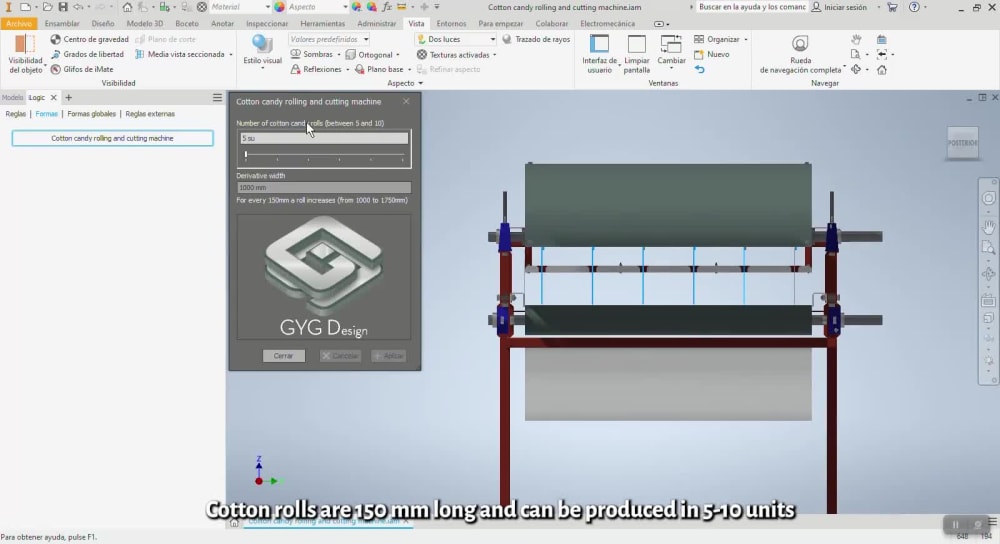Switch to Herramientas ribbon tab
This screenshot has height=544, width=1000.
click(323, 24)
